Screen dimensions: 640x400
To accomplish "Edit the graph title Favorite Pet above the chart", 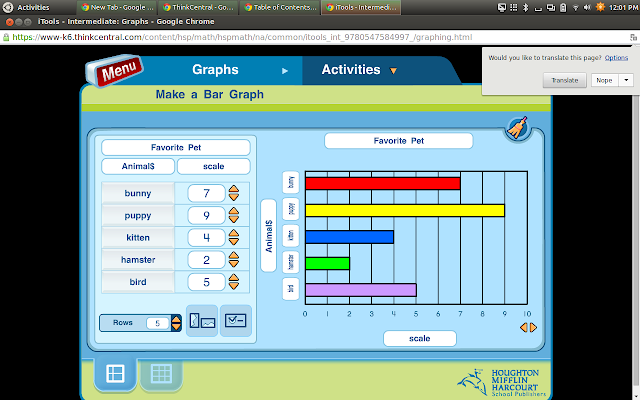I will tap(399, 141).
